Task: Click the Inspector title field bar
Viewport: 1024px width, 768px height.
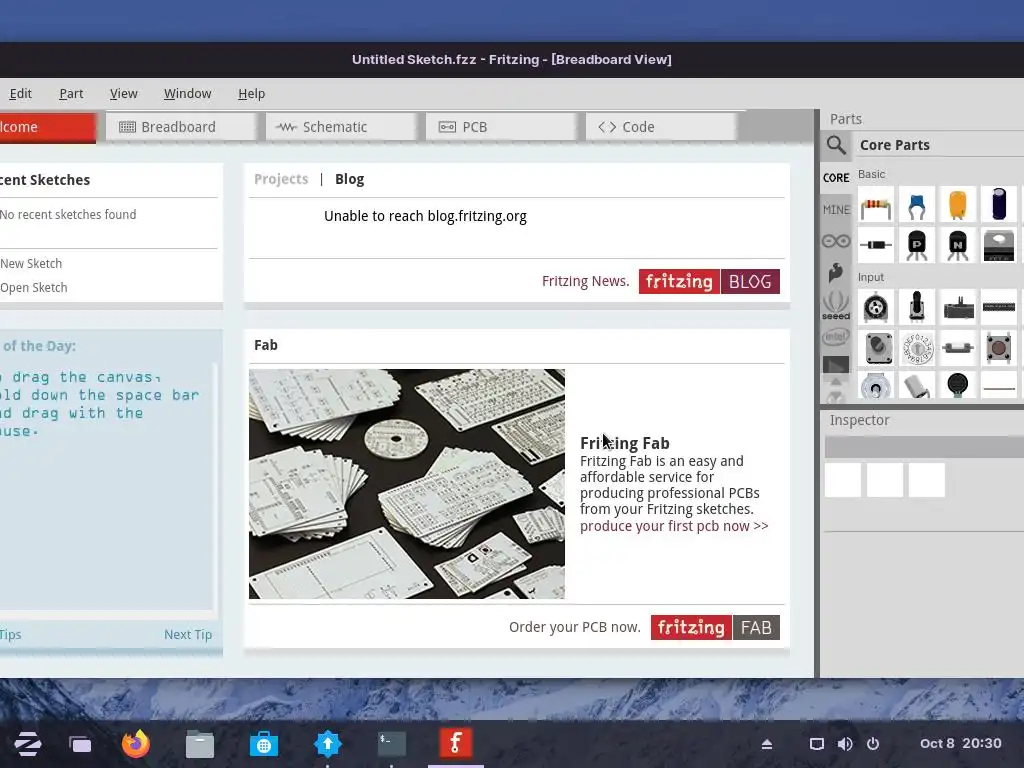Action: [x=924, y=447]
